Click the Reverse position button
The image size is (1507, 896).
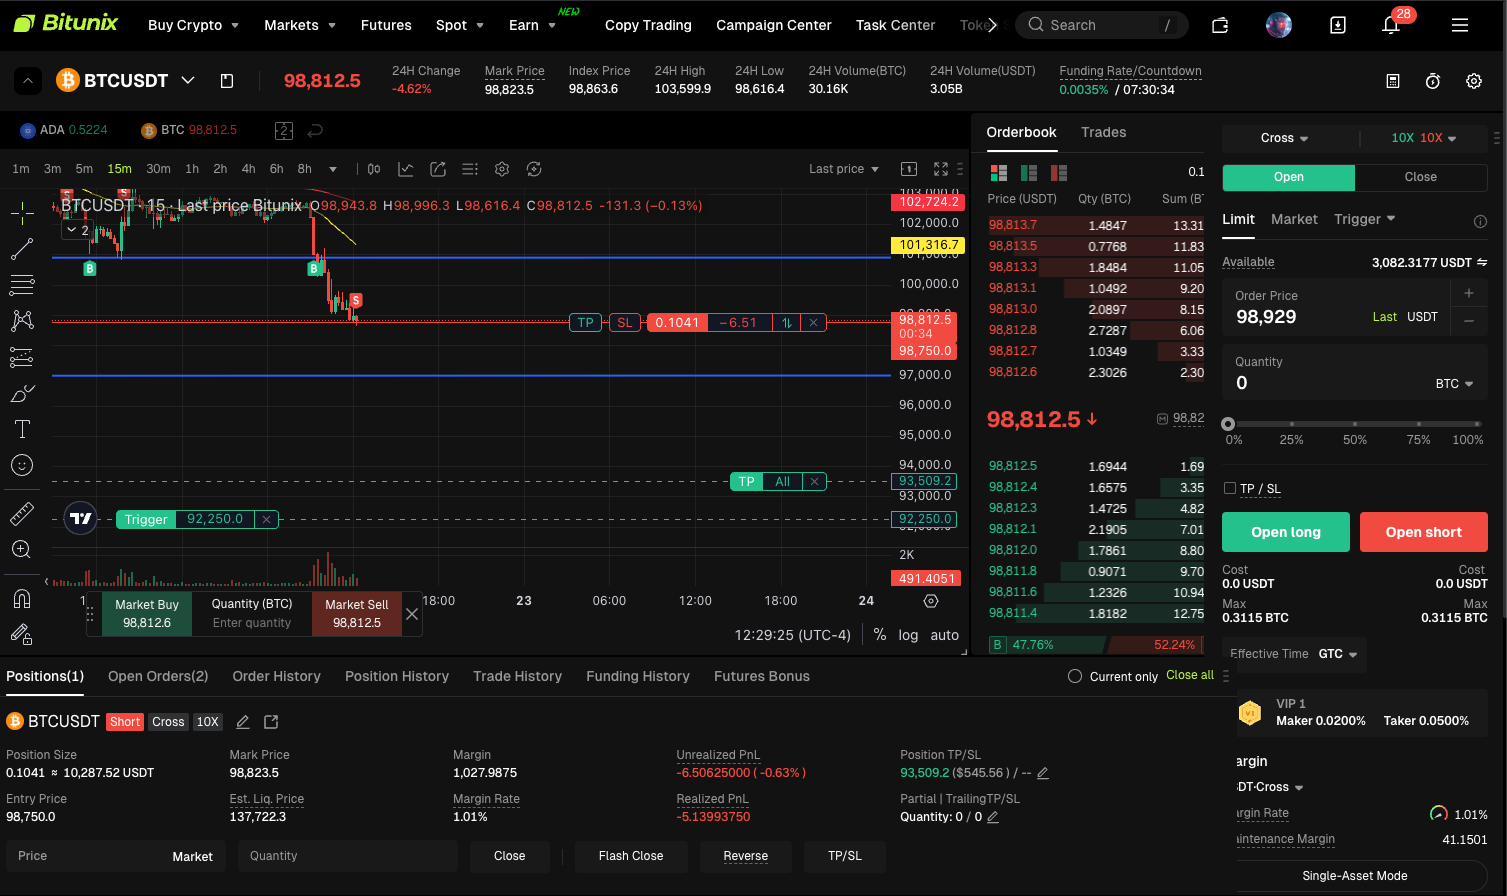tap(746, 856)
